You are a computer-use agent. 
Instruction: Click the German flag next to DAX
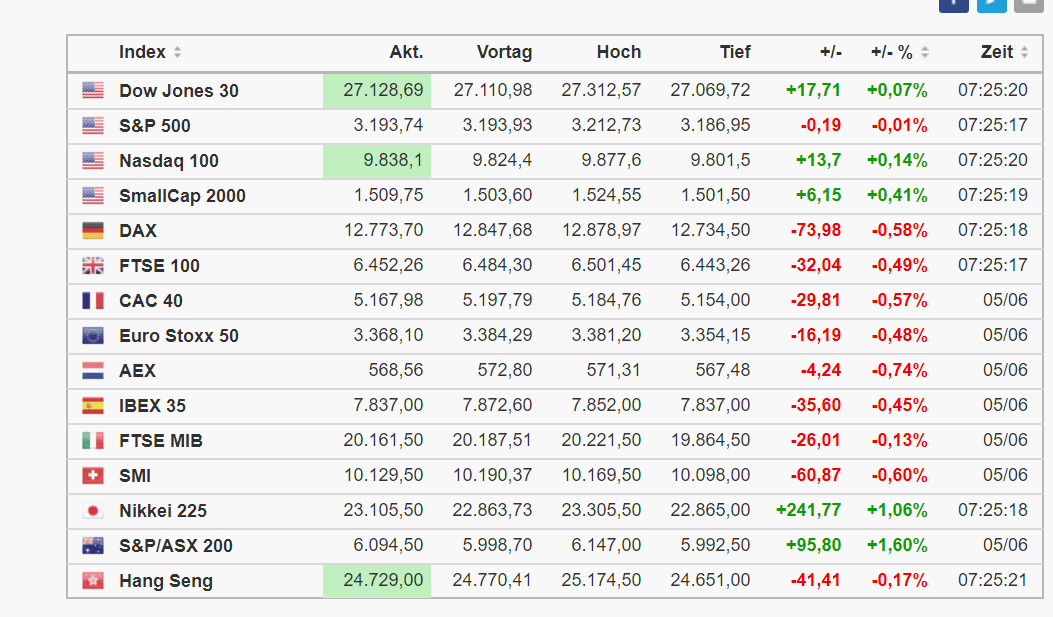[x=93, y=231]
